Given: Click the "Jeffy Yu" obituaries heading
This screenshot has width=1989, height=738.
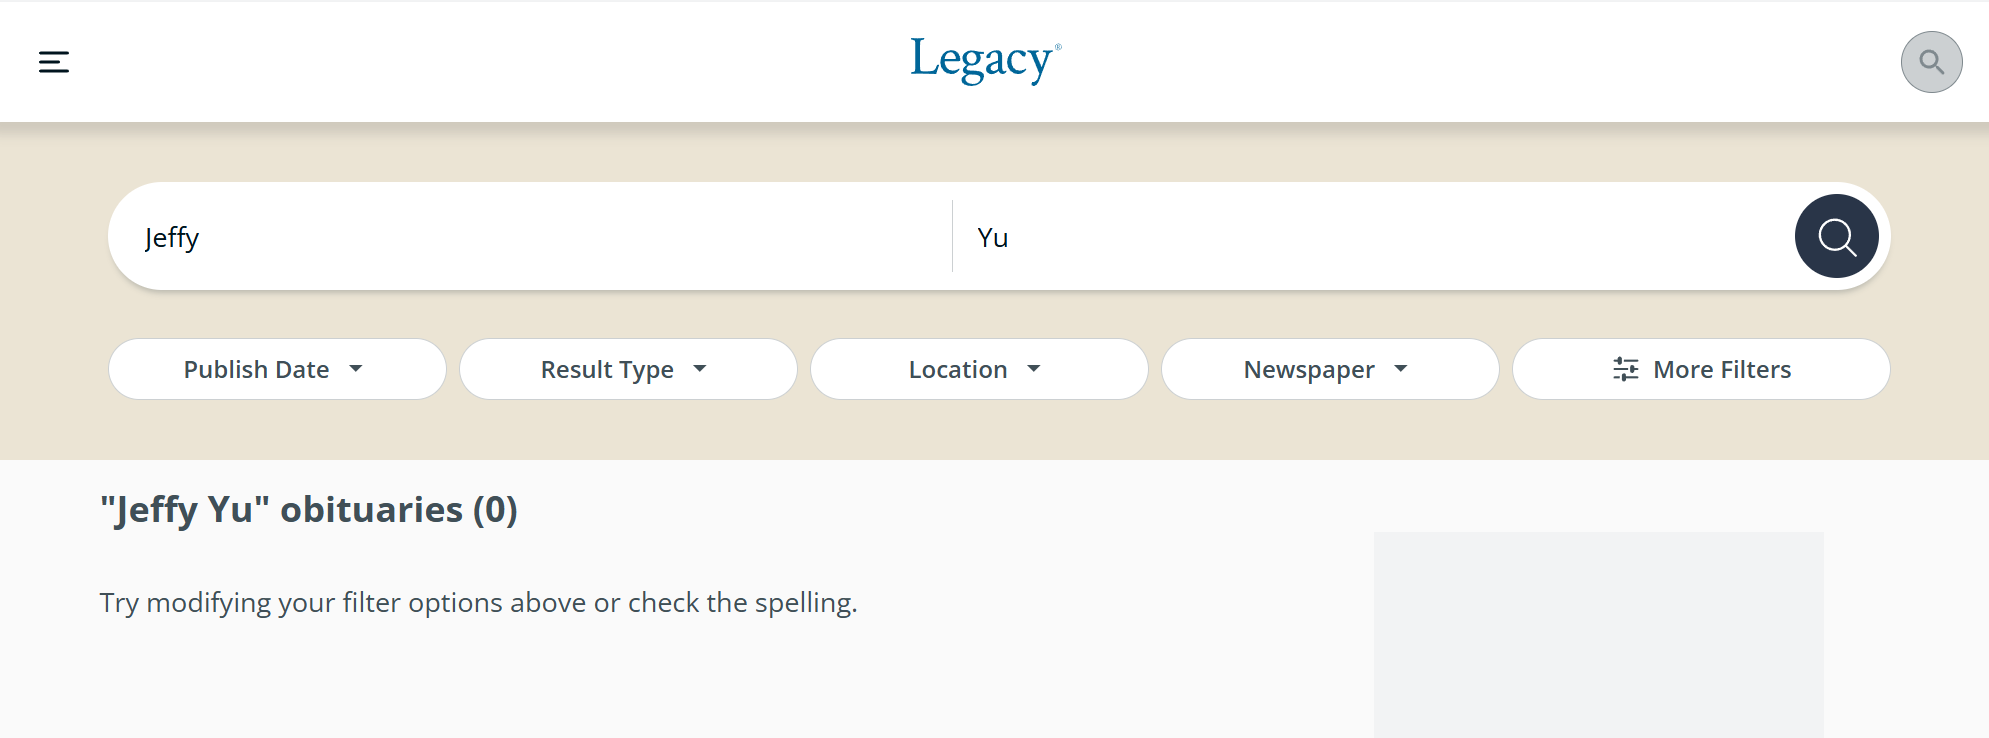Looking at the screenshot, I should pyautogui.click(x=309, y=510).
